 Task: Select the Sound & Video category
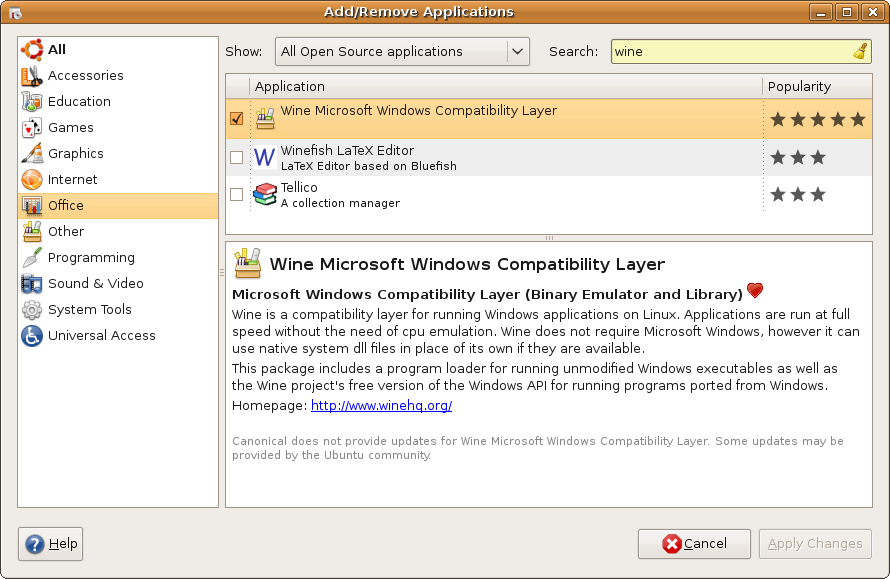tap(118, 283)
